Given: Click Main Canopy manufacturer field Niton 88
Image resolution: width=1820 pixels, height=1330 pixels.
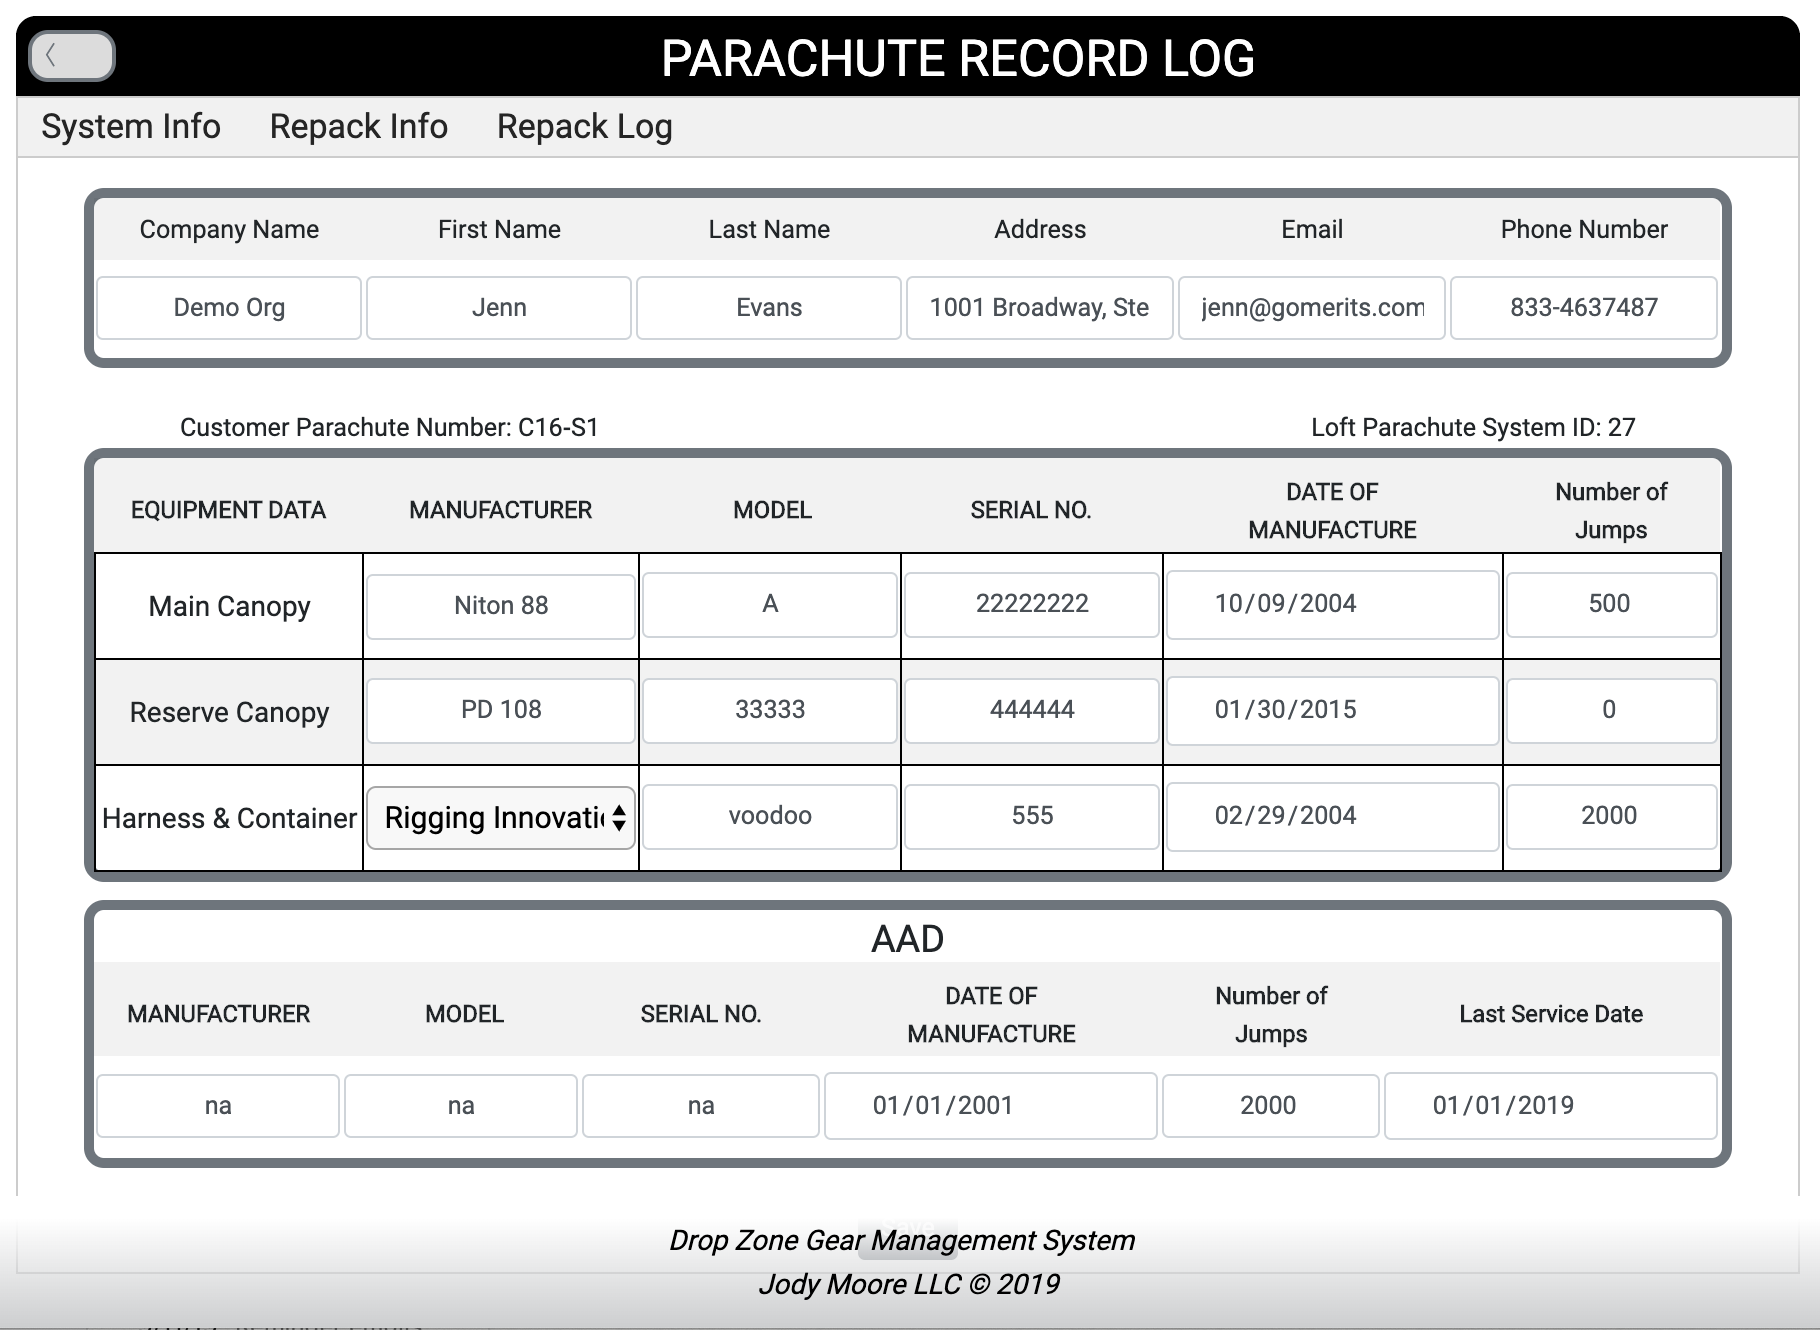Looking at the screenshot, I should [x=501, y=606].
